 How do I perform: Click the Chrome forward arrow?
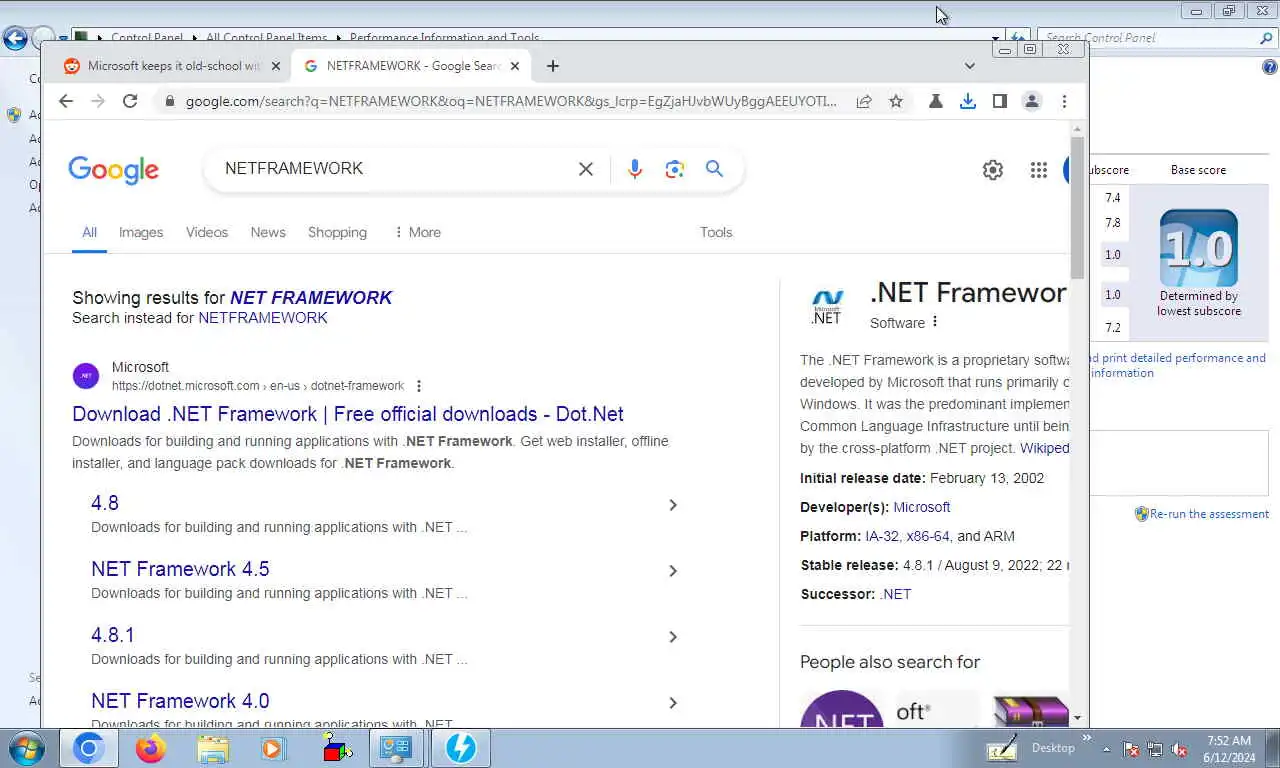click(x=98, y=101)
